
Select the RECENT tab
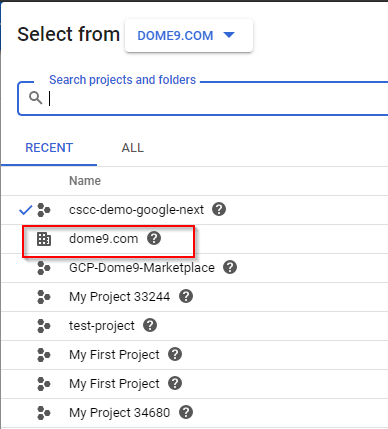pyautogui.click(x=49, y=148)
